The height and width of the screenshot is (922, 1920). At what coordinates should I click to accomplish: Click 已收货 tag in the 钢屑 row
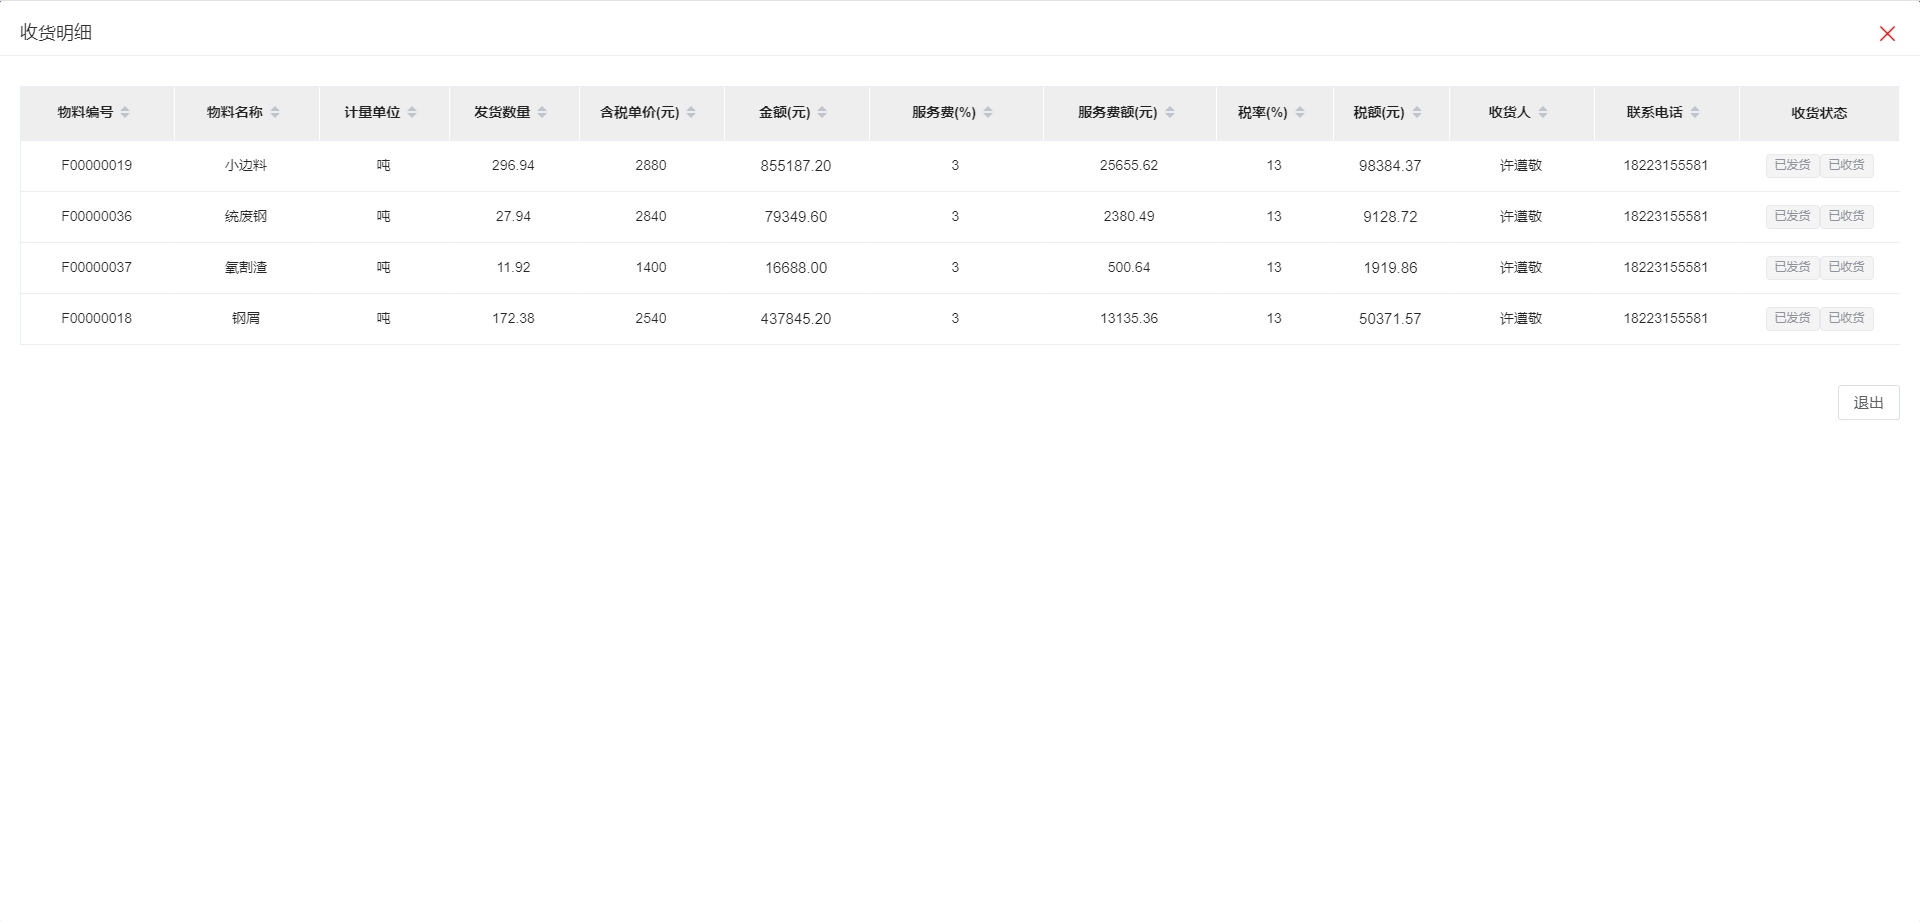(x=1846, y=319)
